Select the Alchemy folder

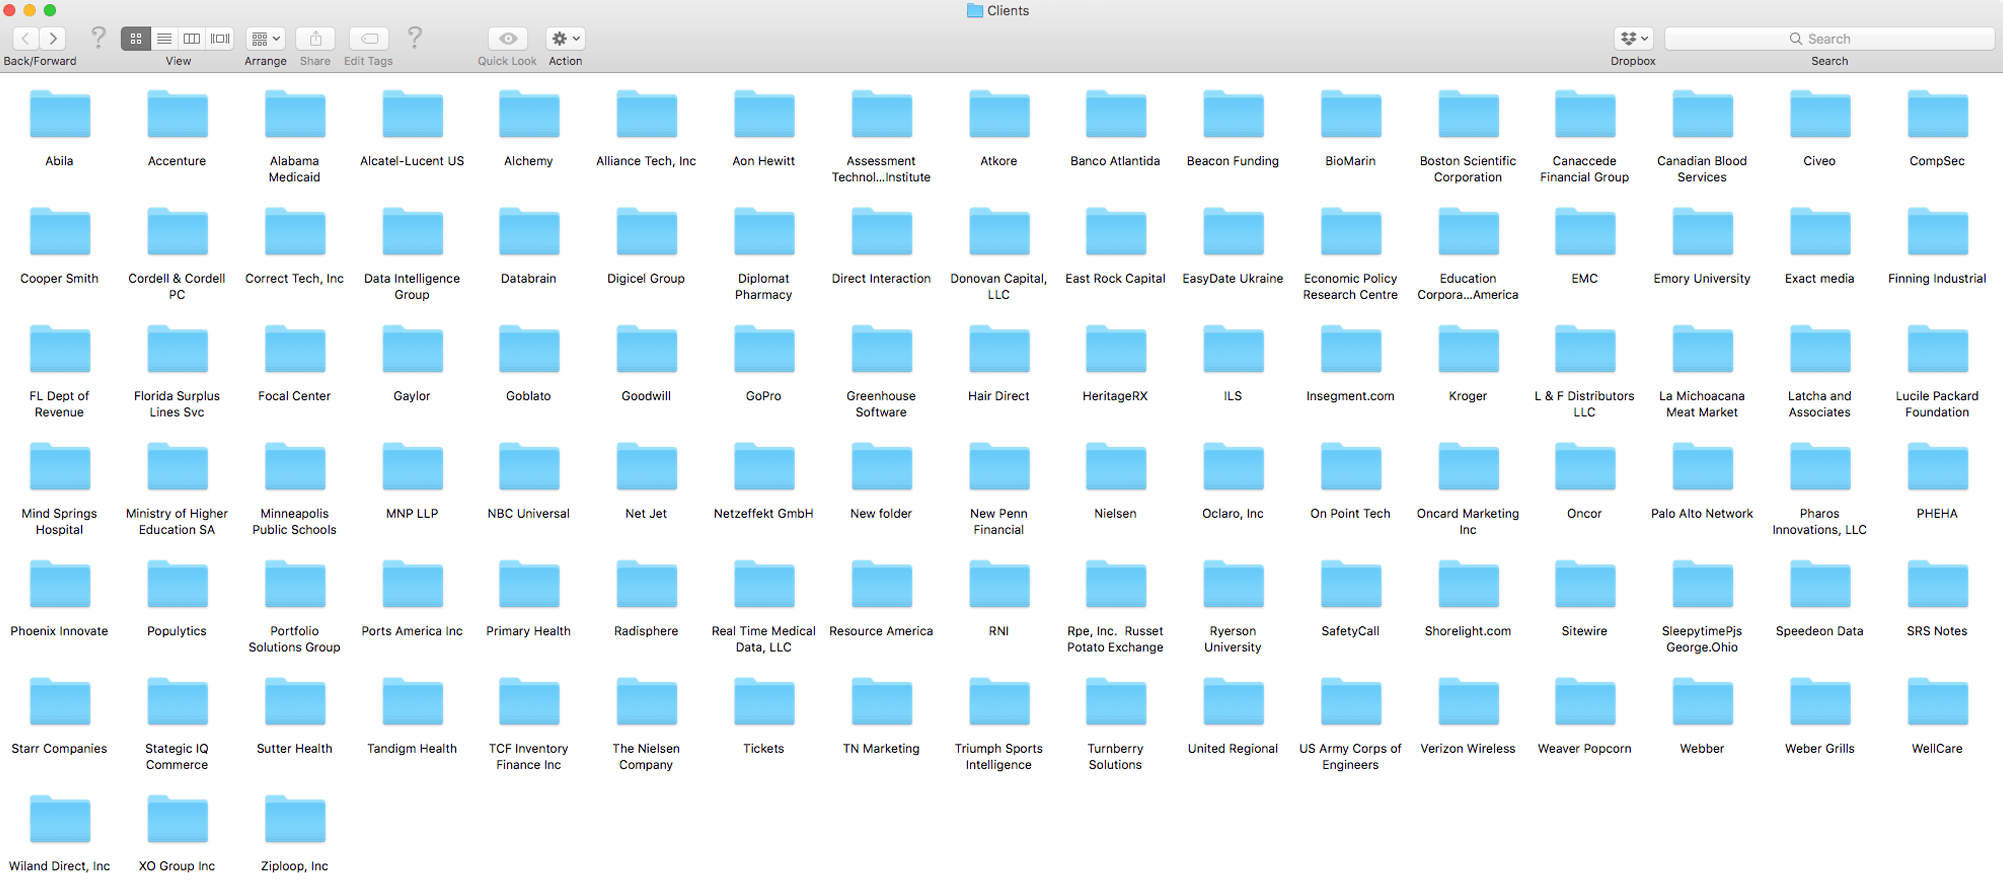pyautogui.click(x=529, y=114)
